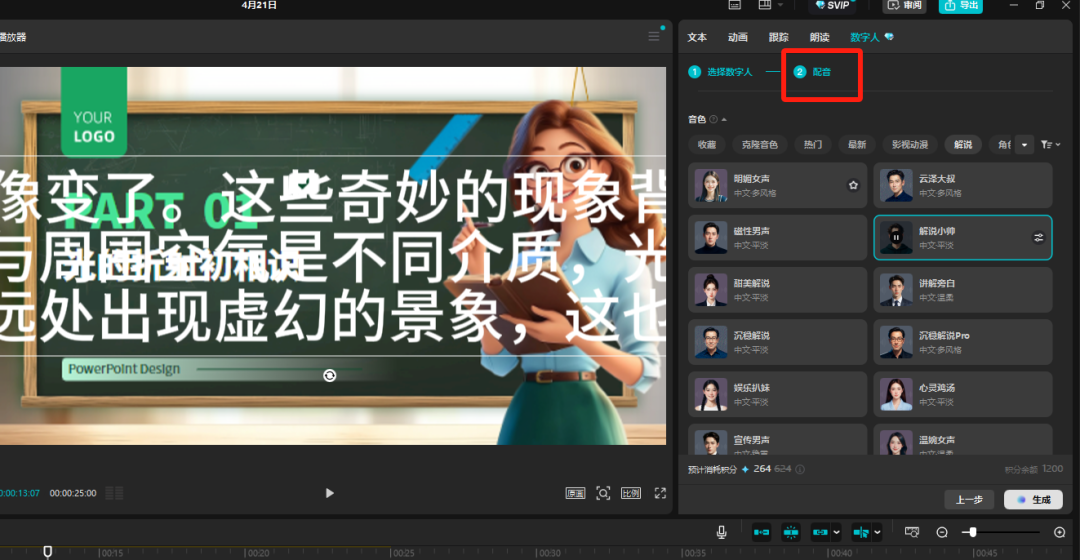Screen dimensions: 1080x560
Task: Expand dropdown next to linkage icon
Action: click(x=836, y=532)
